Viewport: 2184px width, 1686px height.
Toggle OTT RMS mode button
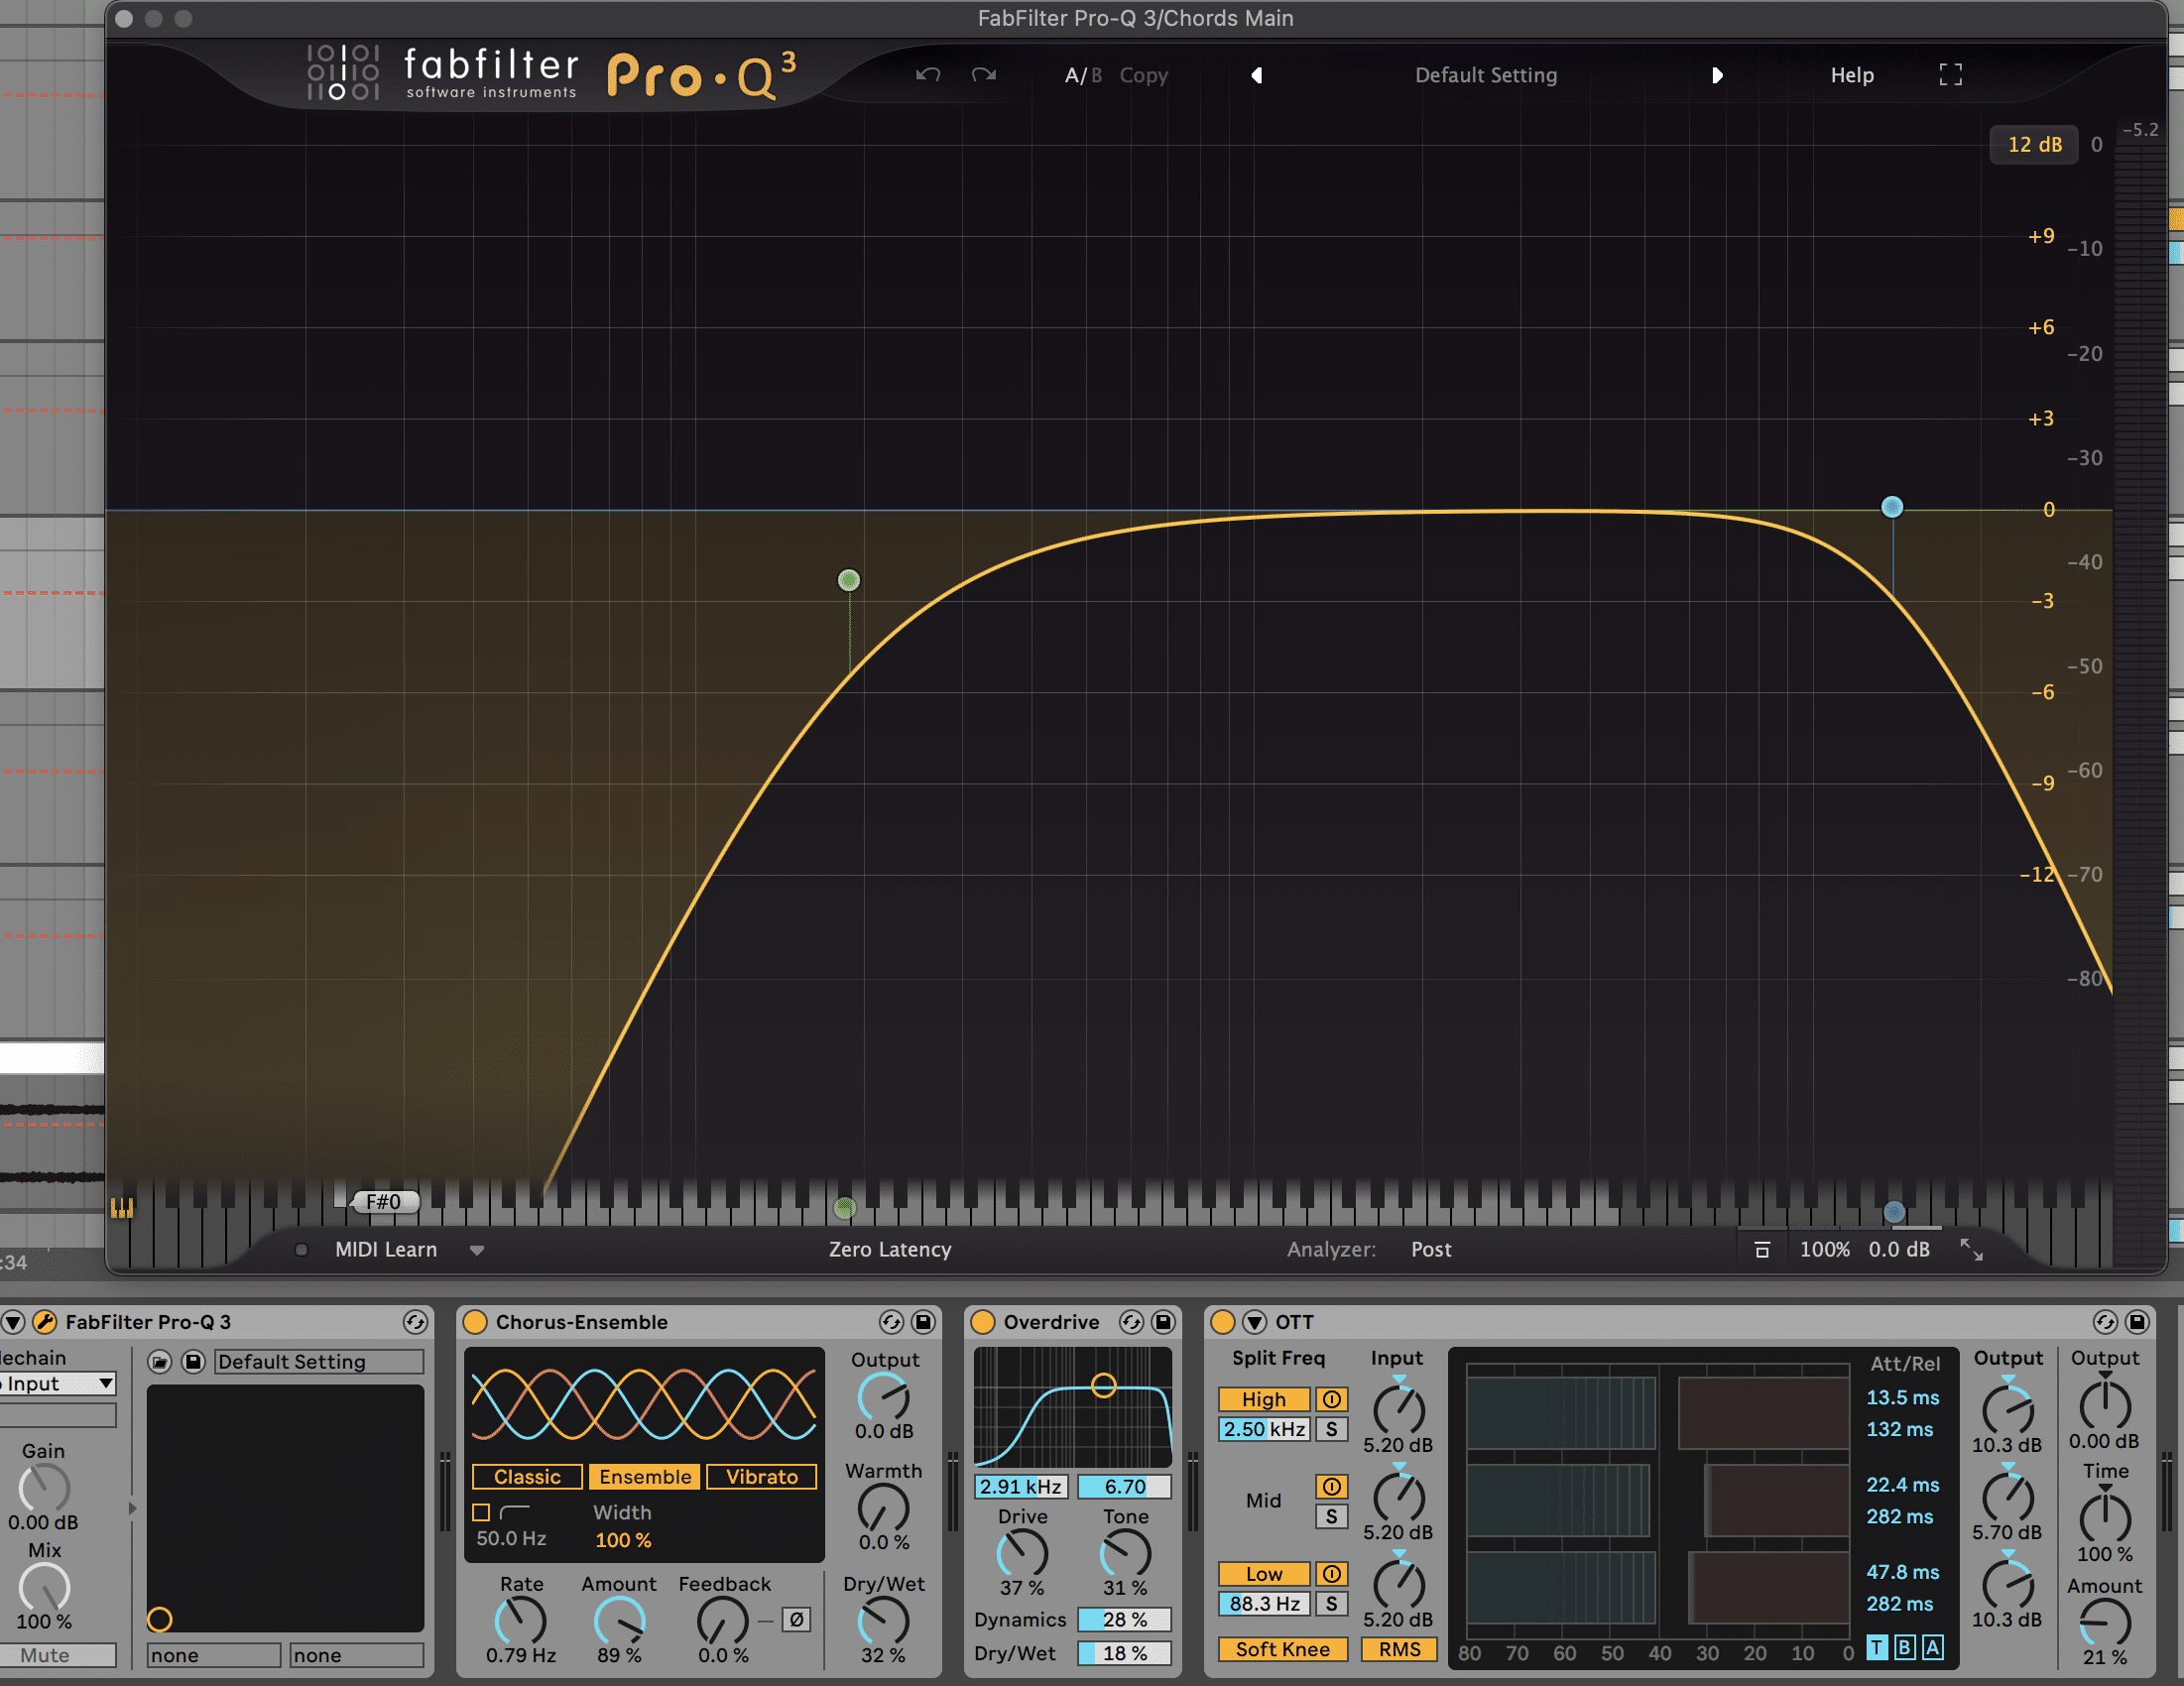1399,1649
